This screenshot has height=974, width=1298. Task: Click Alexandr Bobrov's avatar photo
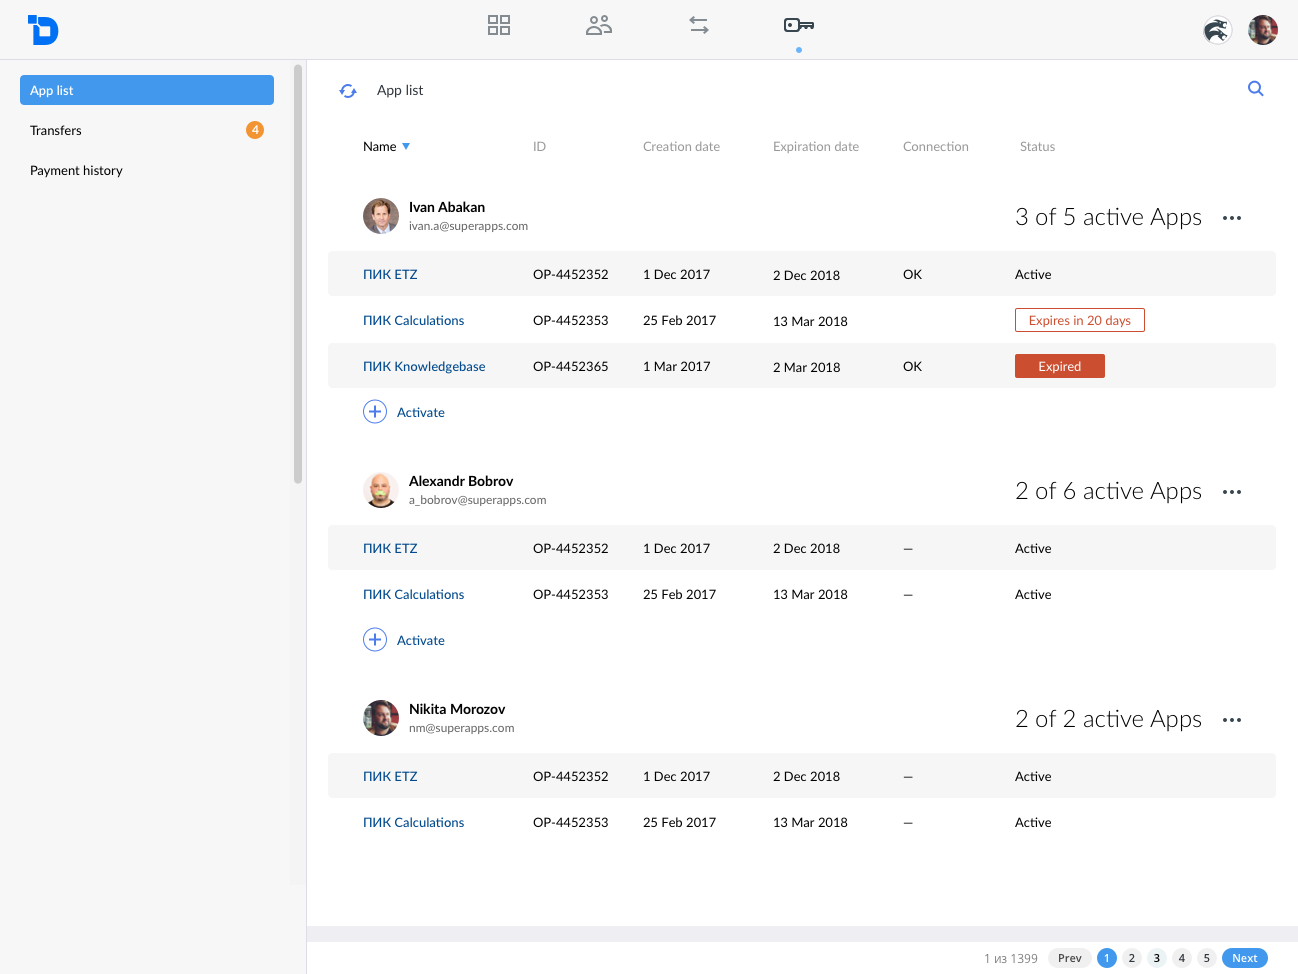pos(381,490)
